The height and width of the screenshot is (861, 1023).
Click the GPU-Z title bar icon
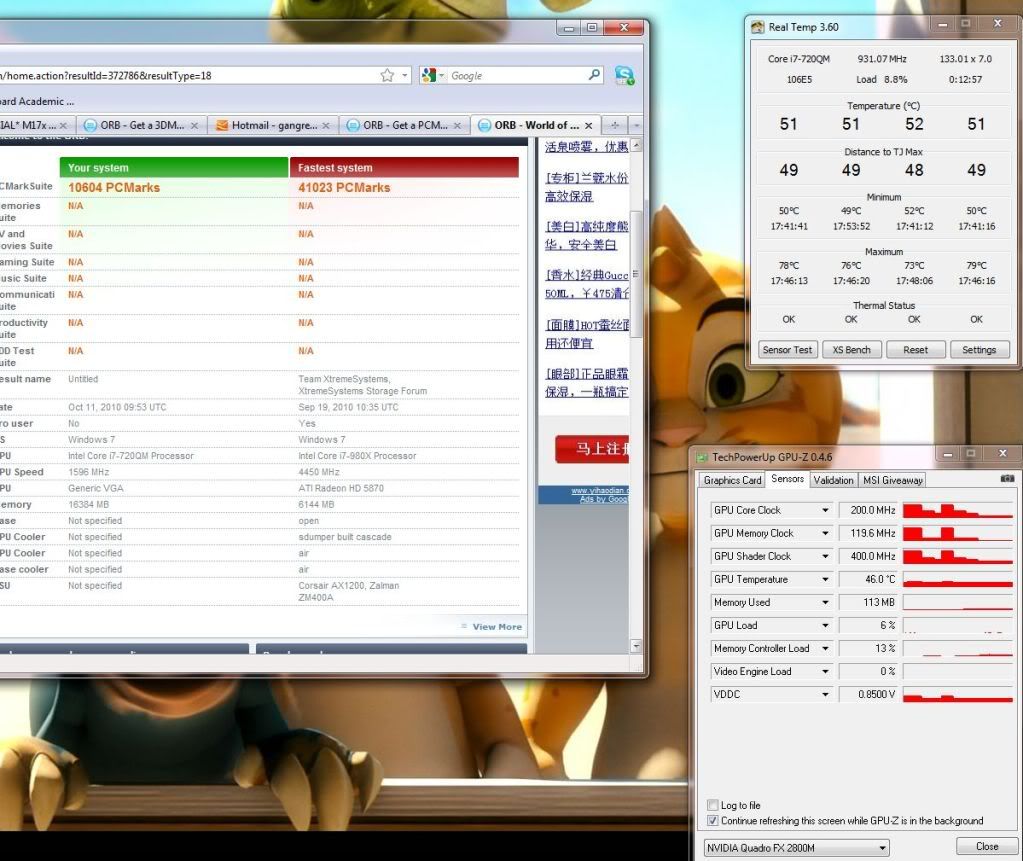point(702,457)
